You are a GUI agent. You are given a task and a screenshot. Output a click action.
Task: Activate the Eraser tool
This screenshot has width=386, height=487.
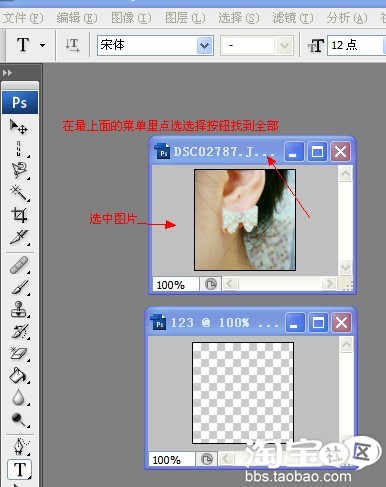[19, 353]
